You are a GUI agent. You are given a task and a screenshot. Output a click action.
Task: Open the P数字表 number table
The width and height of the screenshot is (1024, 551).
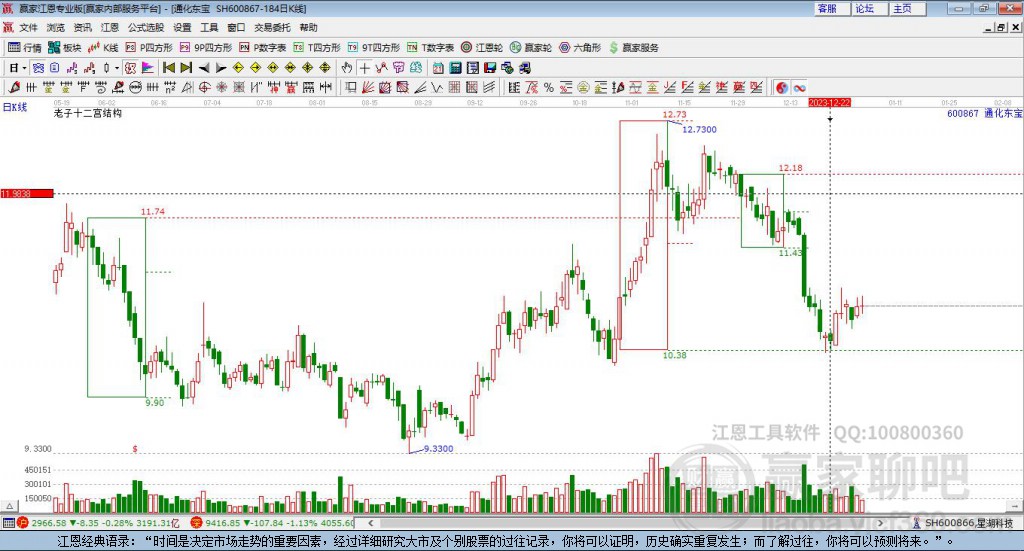point(263,48)
